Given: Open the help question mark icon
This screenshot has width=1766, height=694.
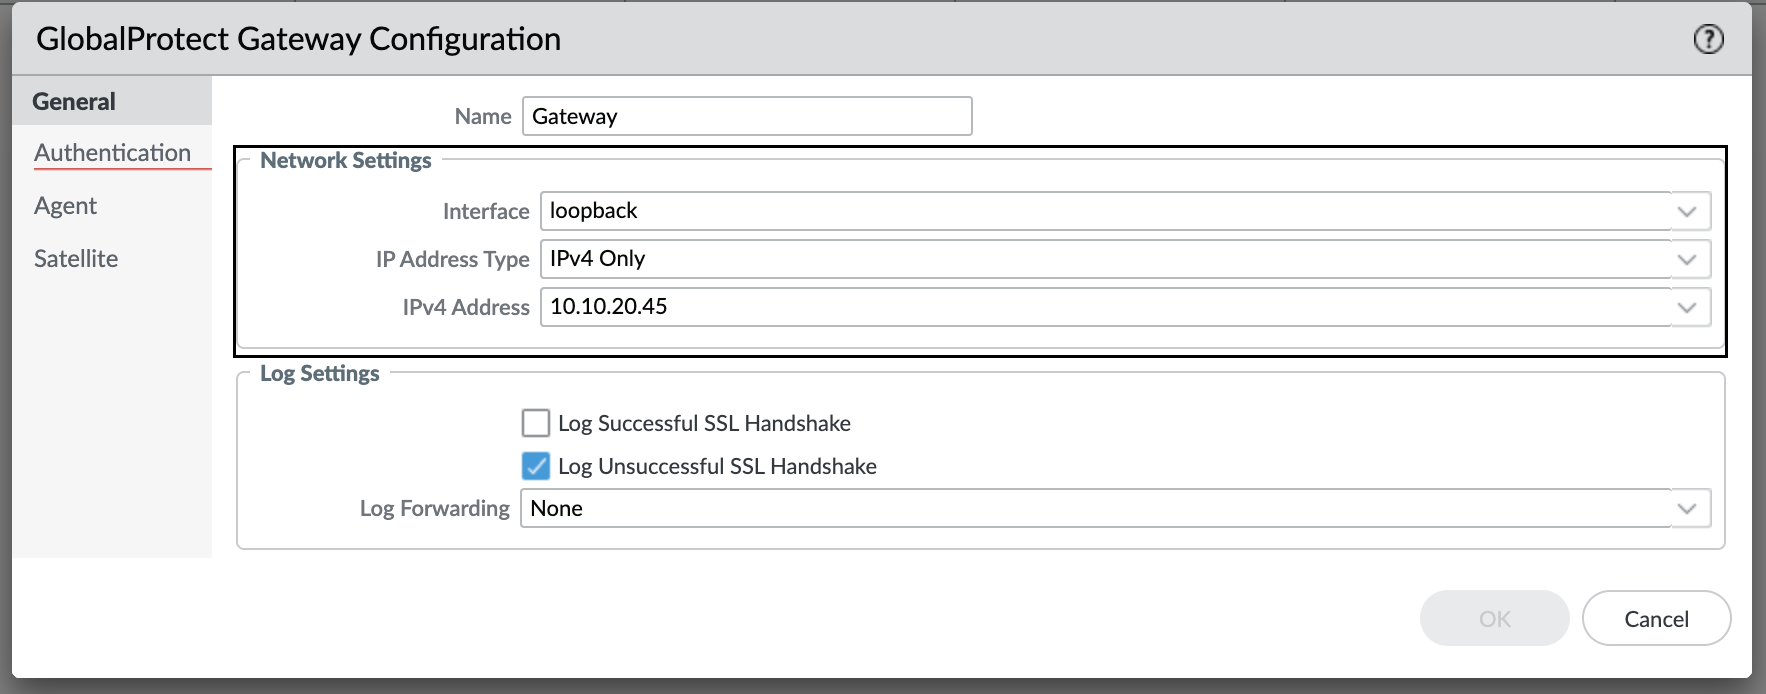Looking at the screenshot, I should click(x=1708, y=39).
